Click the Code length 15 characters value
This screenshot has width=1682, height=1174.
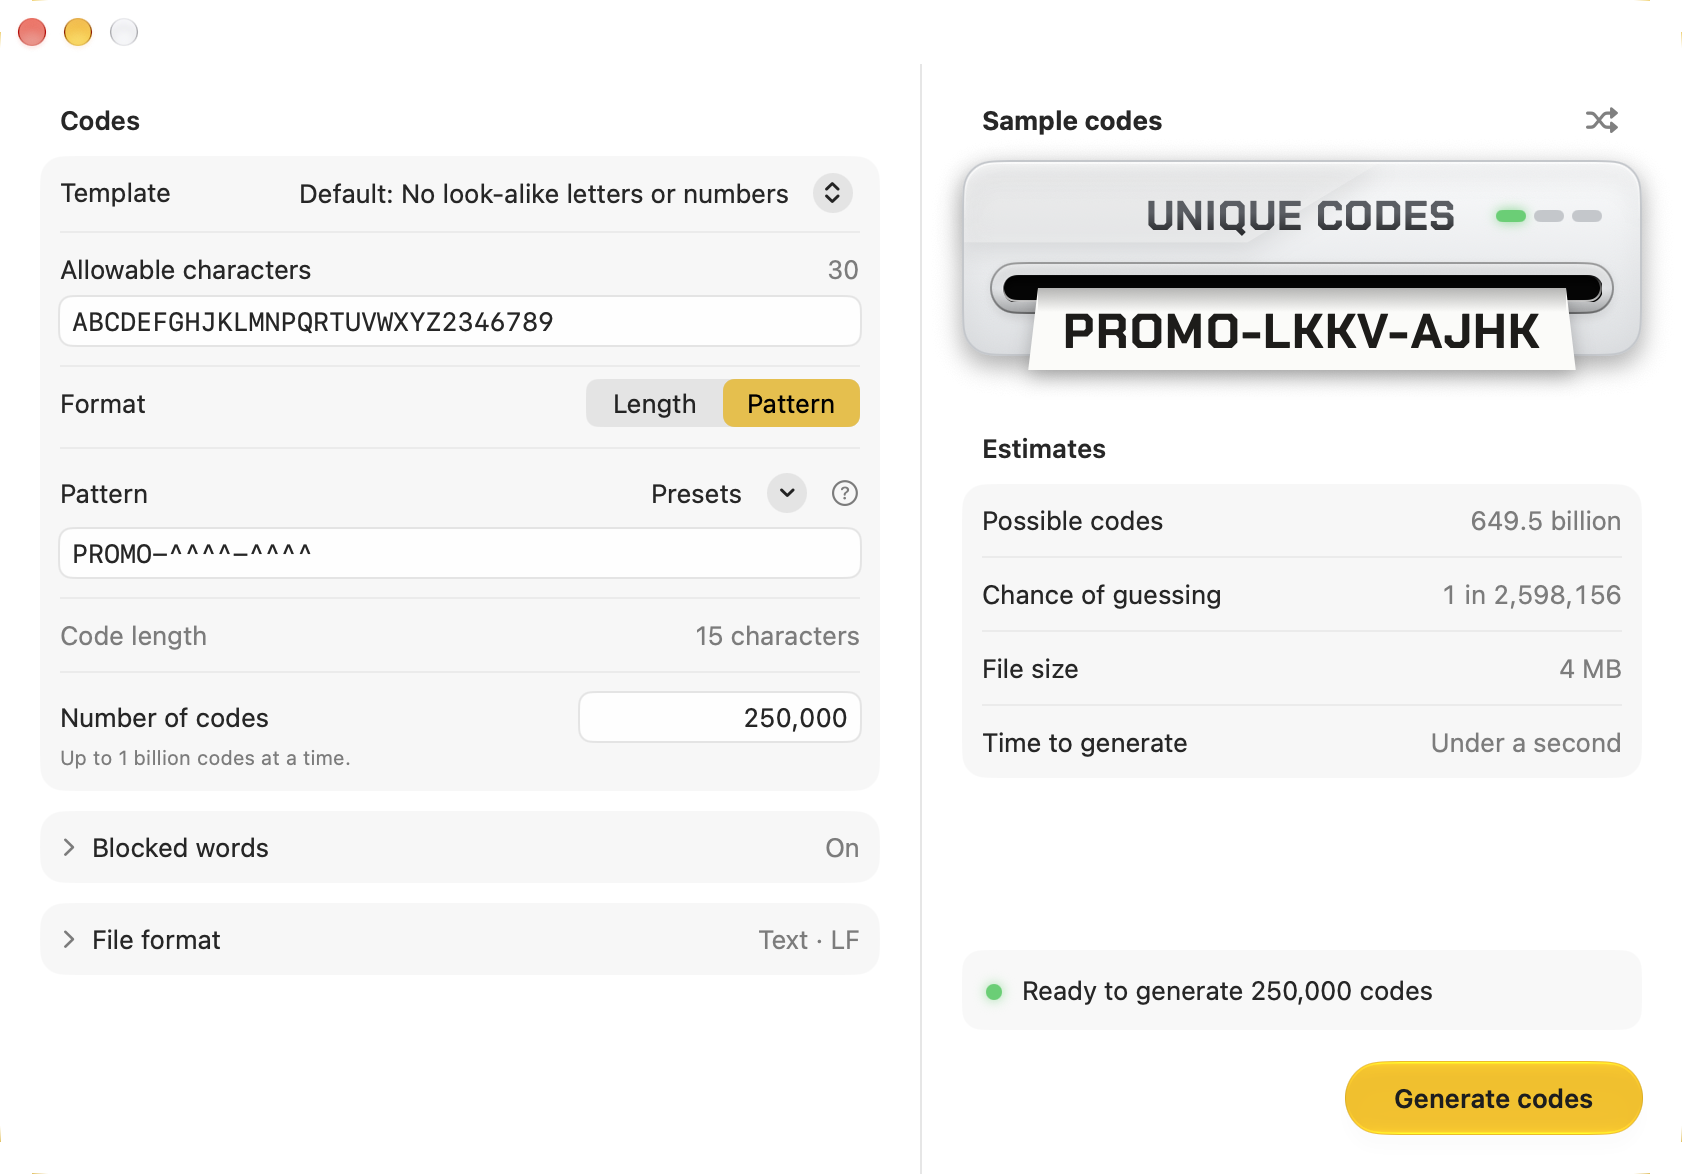(777, 636)
